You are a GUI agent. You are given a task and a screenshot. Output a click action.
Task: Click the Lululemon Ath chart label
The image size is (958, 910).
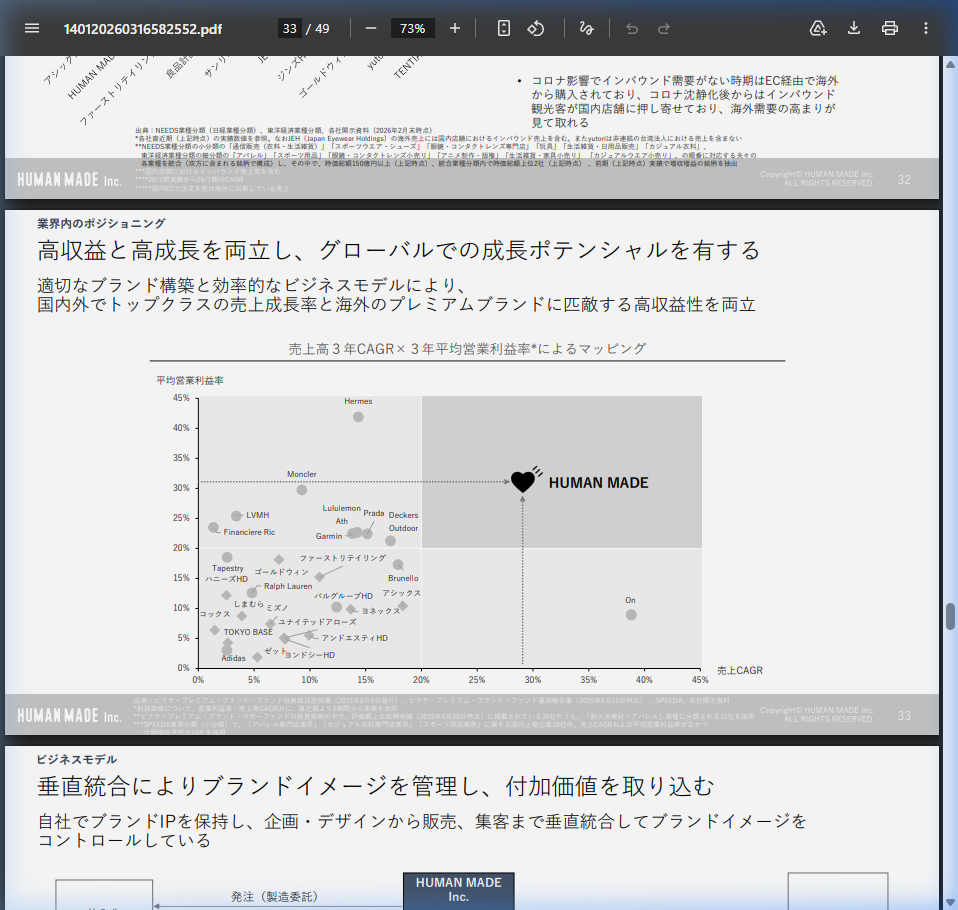tap(342, 515)
